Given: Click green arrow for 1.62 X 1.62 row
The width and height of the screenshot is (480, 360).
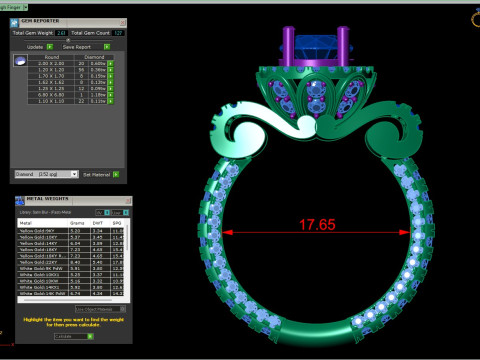Looking at the screenshot, I should click(x=111, y=82).
